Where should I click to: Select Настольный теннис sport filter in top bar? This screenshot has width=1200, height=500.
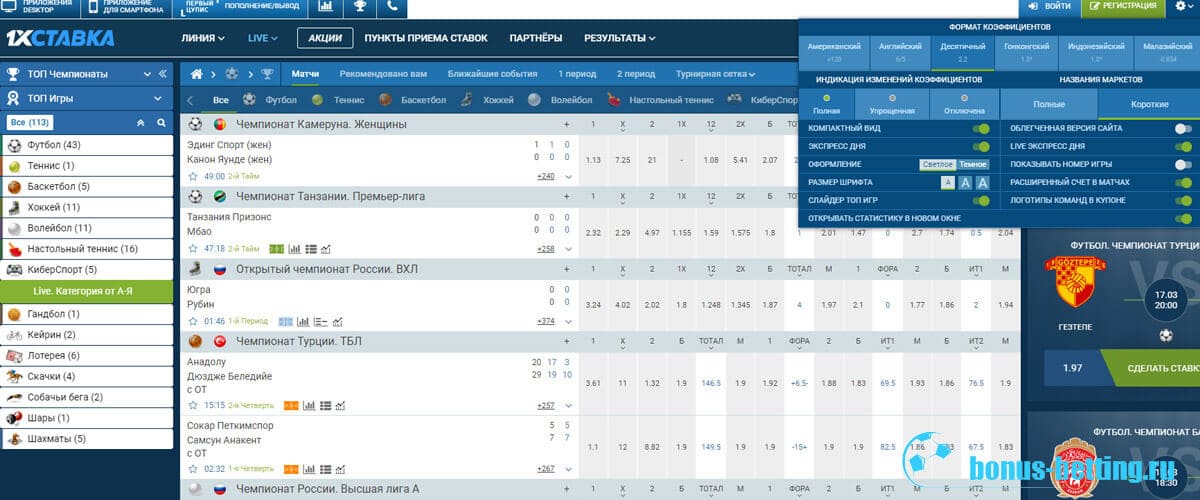[659, 100]
